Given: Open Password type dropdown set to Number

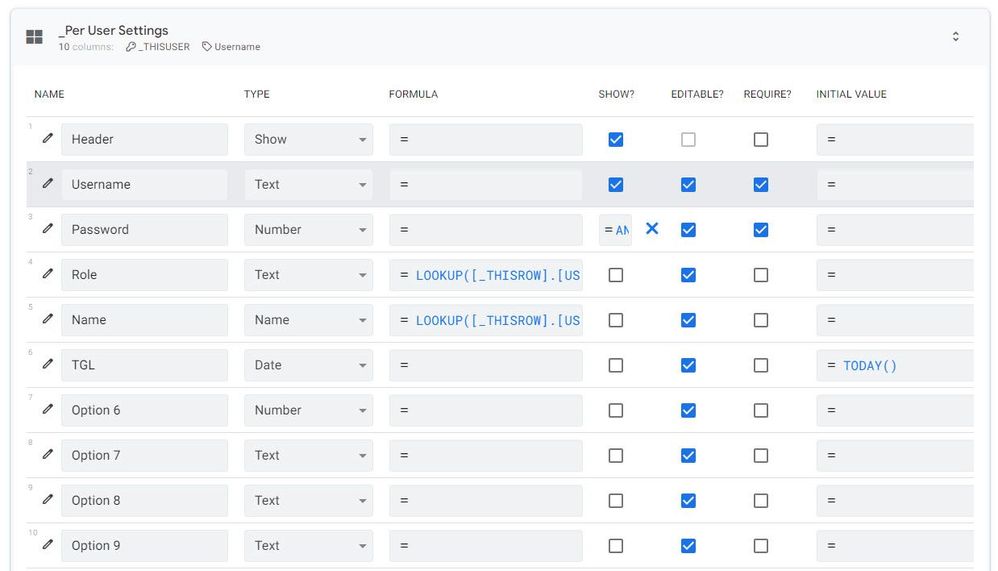Looking at the screenshot, I should 309,230.
